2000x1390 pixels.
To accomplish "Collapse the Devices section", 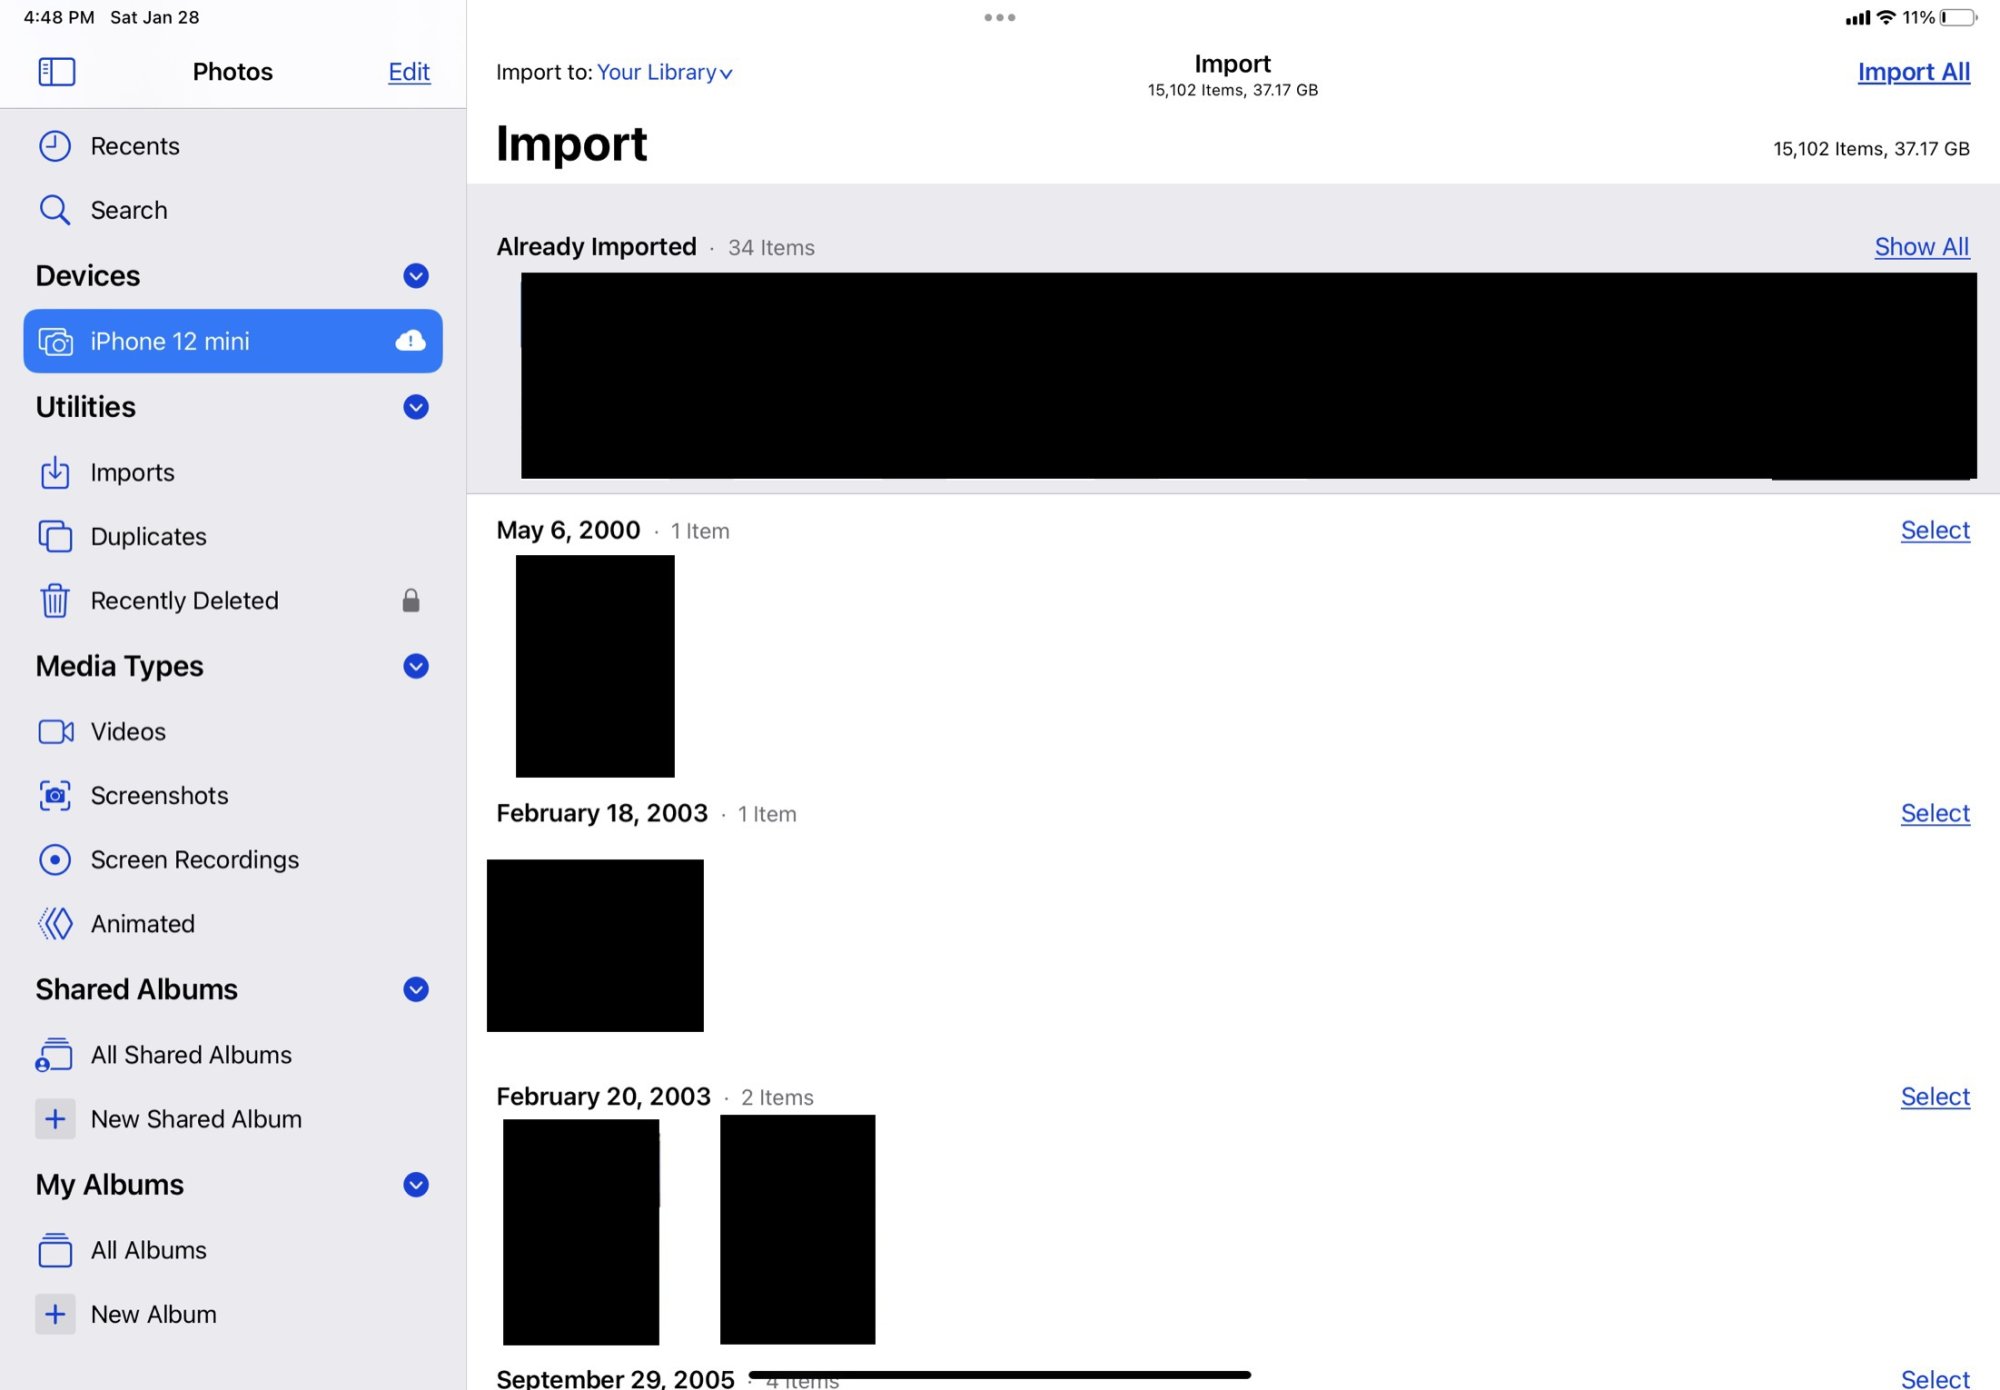I will coord(416,276).
